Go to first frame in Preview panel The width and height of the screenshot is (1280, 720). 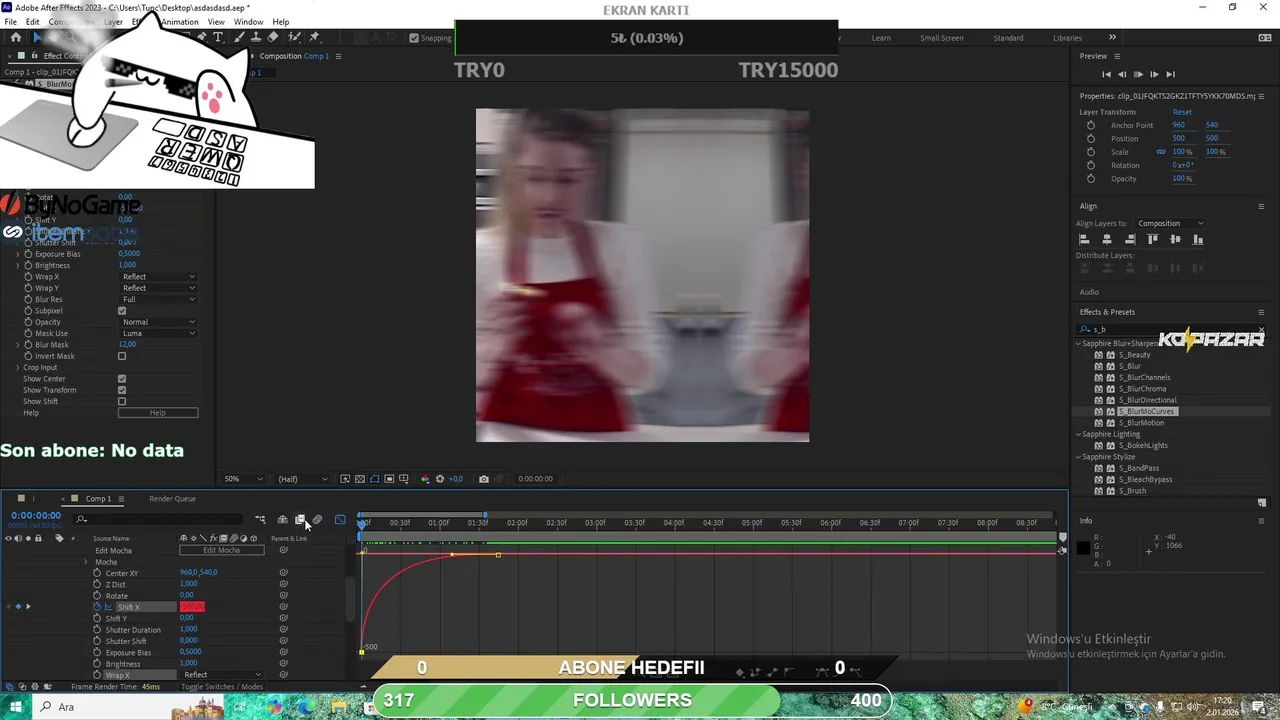click(1106, 74)
